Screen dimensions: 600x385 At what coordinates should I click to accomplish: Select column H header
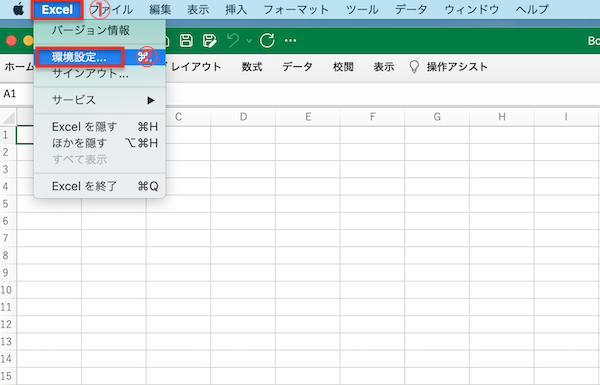tap(502, 117)
